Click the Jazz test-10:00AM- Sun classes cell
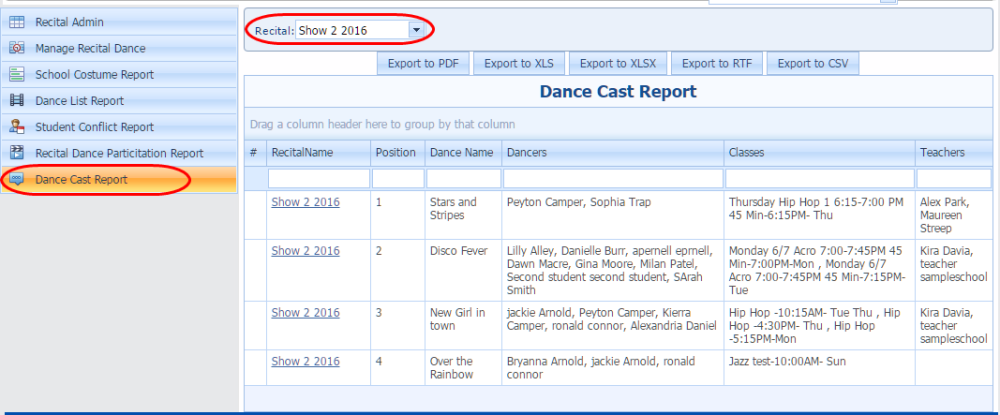 [x=820, y=368]
